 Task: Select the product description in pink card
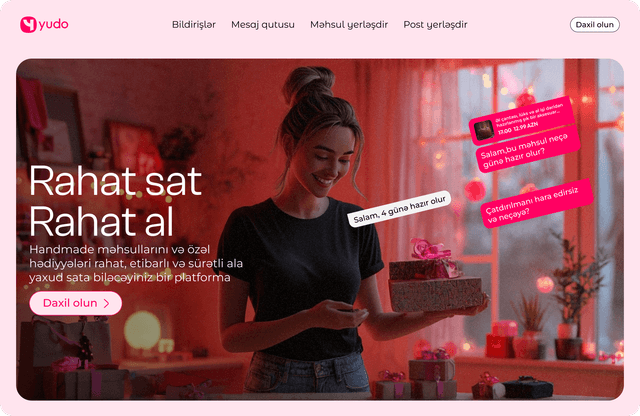click(x=529, y=116)
